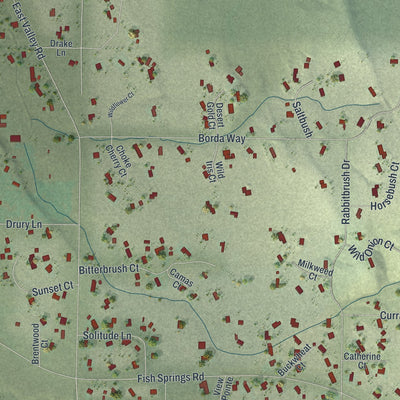Click the Milkweed Ct label

tap(315, 270)
